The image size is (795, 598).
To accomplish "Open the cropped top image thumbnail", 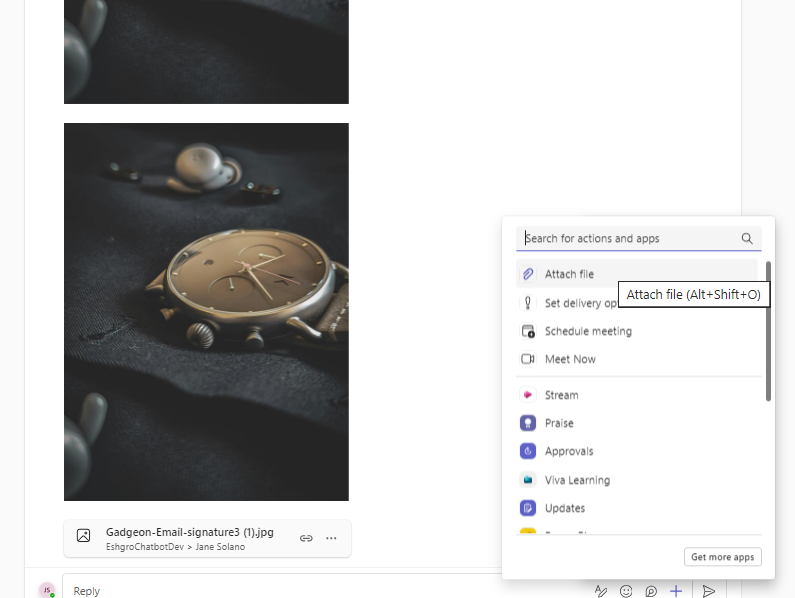I will point(206,52).
